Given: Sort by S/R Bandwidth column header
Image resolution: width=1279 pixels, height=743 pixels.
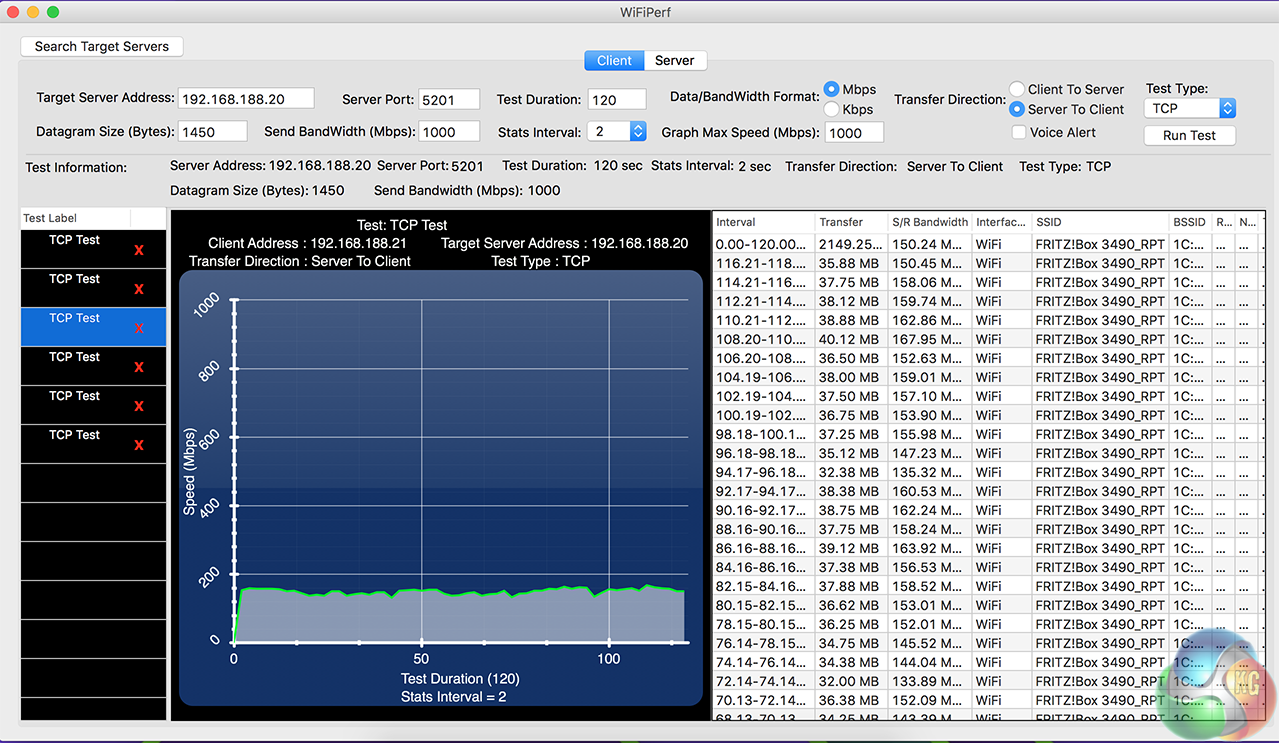Looking at the screenshot, I should 929,222.
